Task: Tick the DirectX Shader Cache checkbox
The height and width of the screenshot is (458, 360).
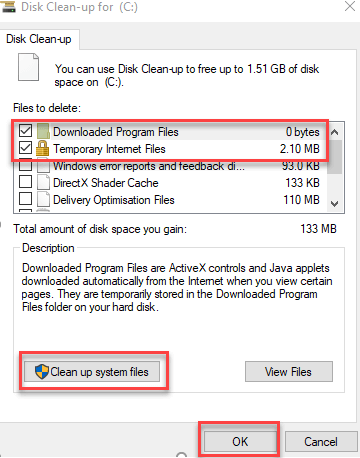Action: coord(26,182)
